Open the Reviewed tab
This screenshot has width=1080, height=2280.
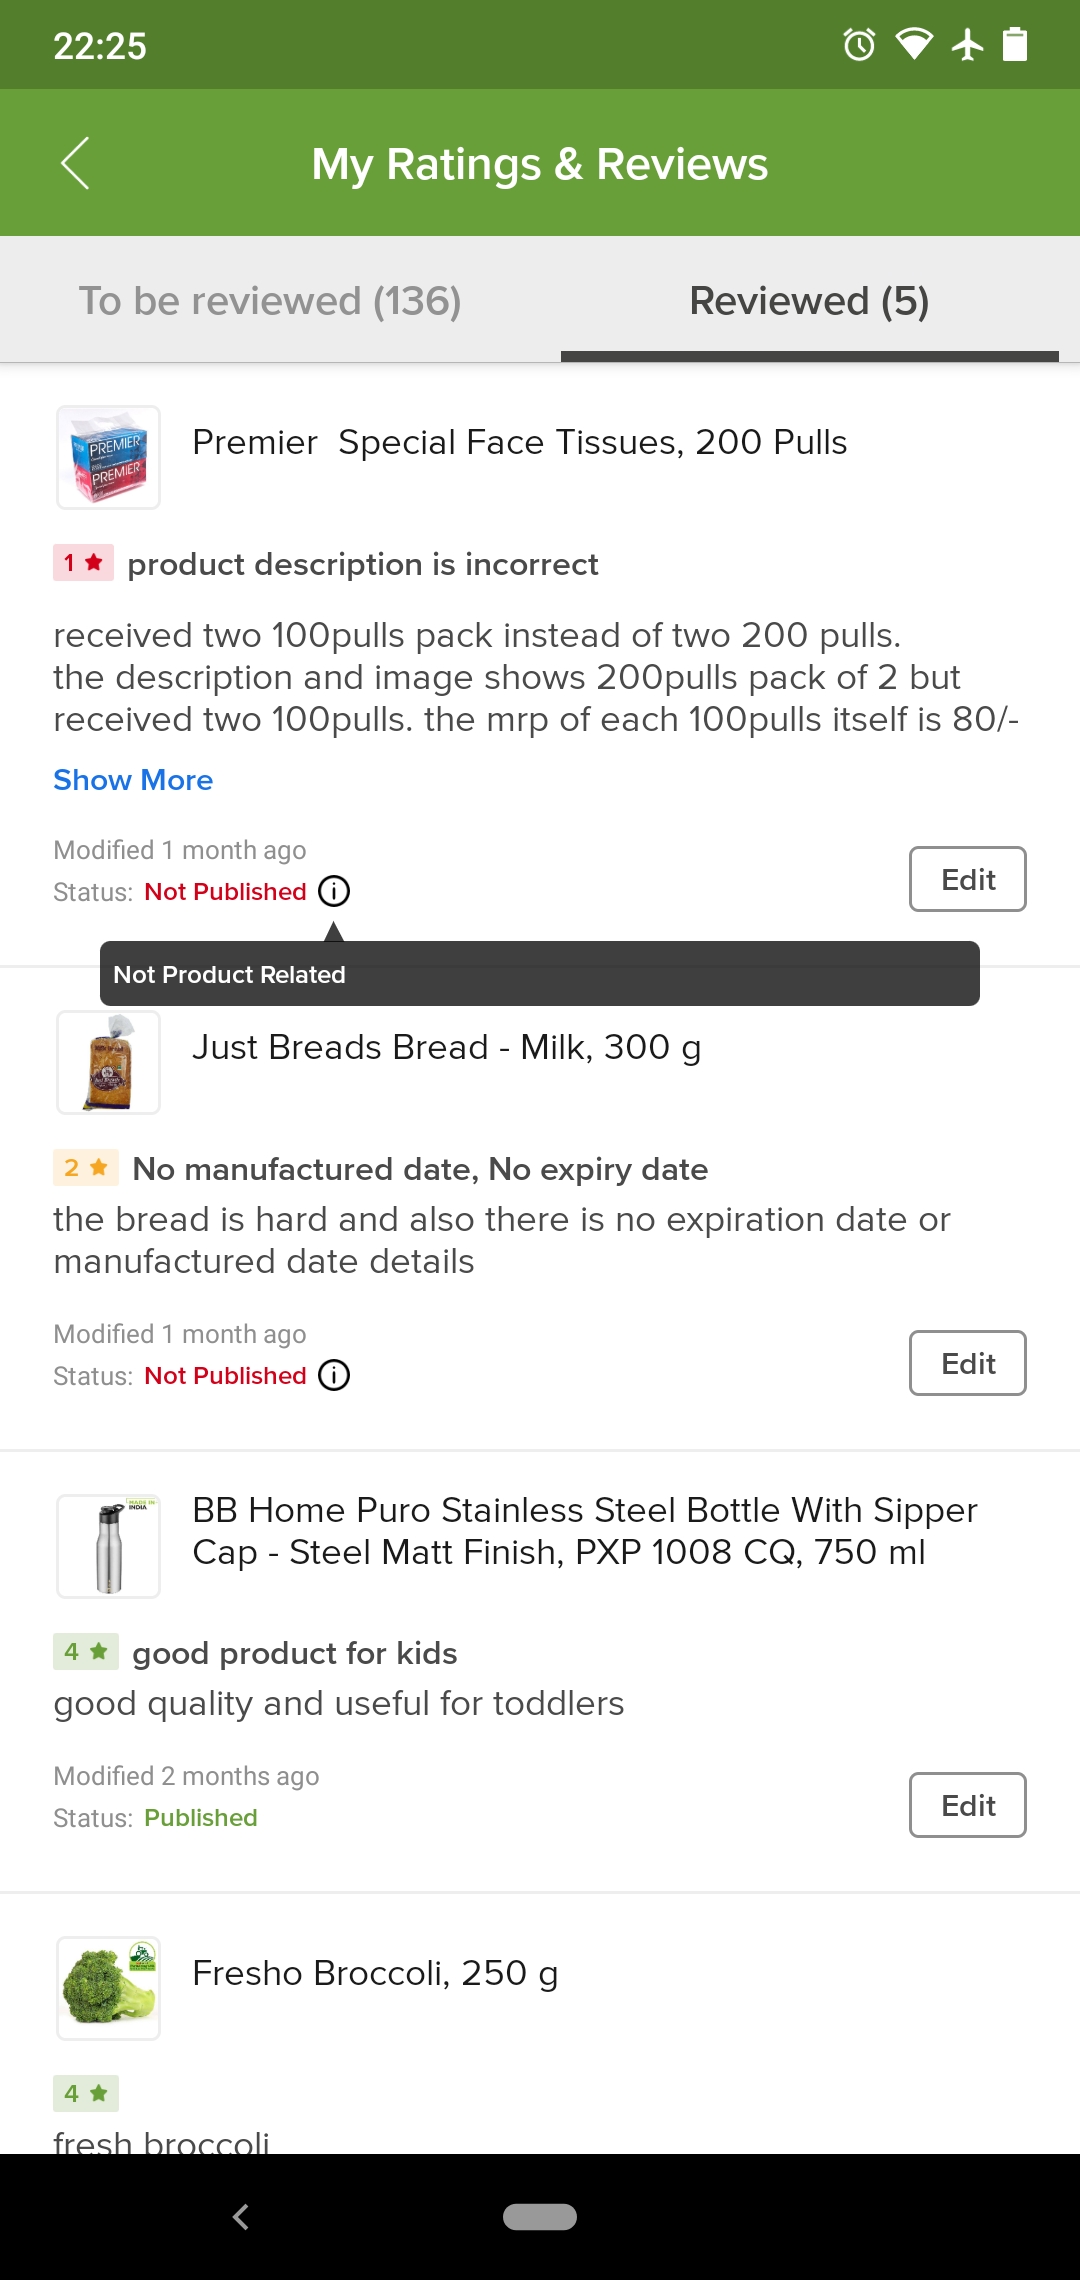click(808, 299)
